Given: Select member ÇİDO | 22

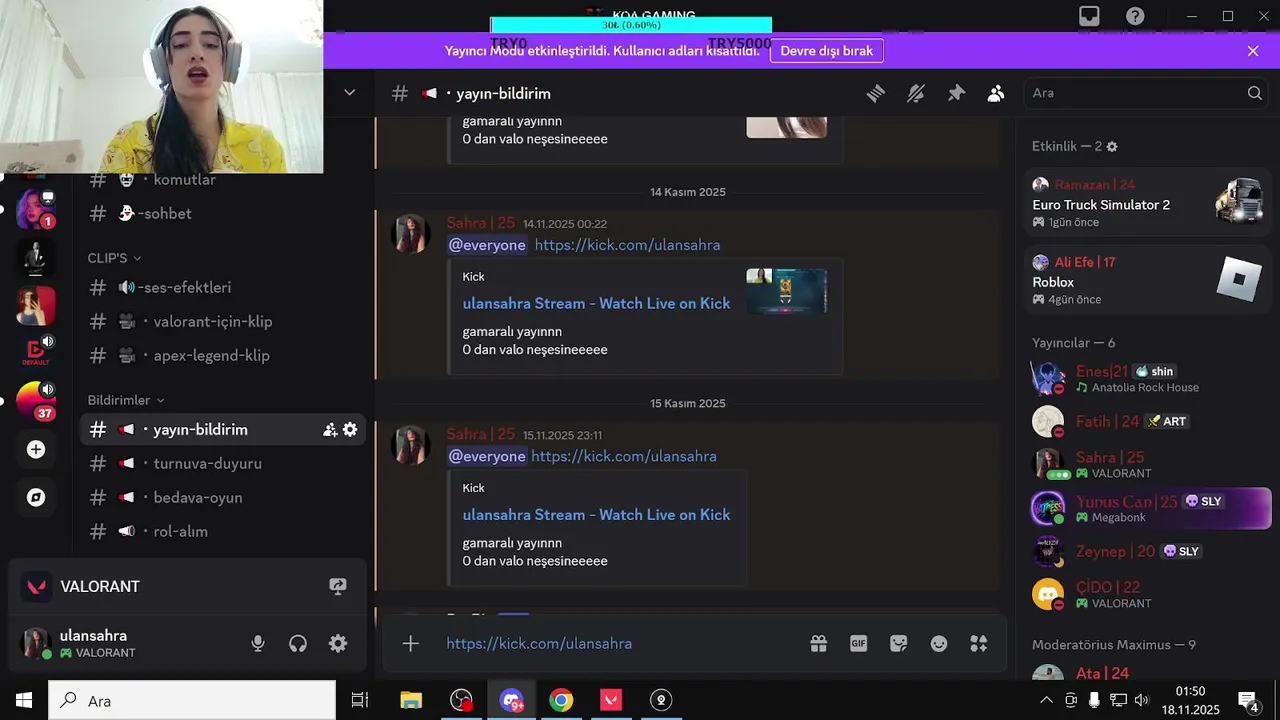Looking at the screenshot, I should point(1148,594).
